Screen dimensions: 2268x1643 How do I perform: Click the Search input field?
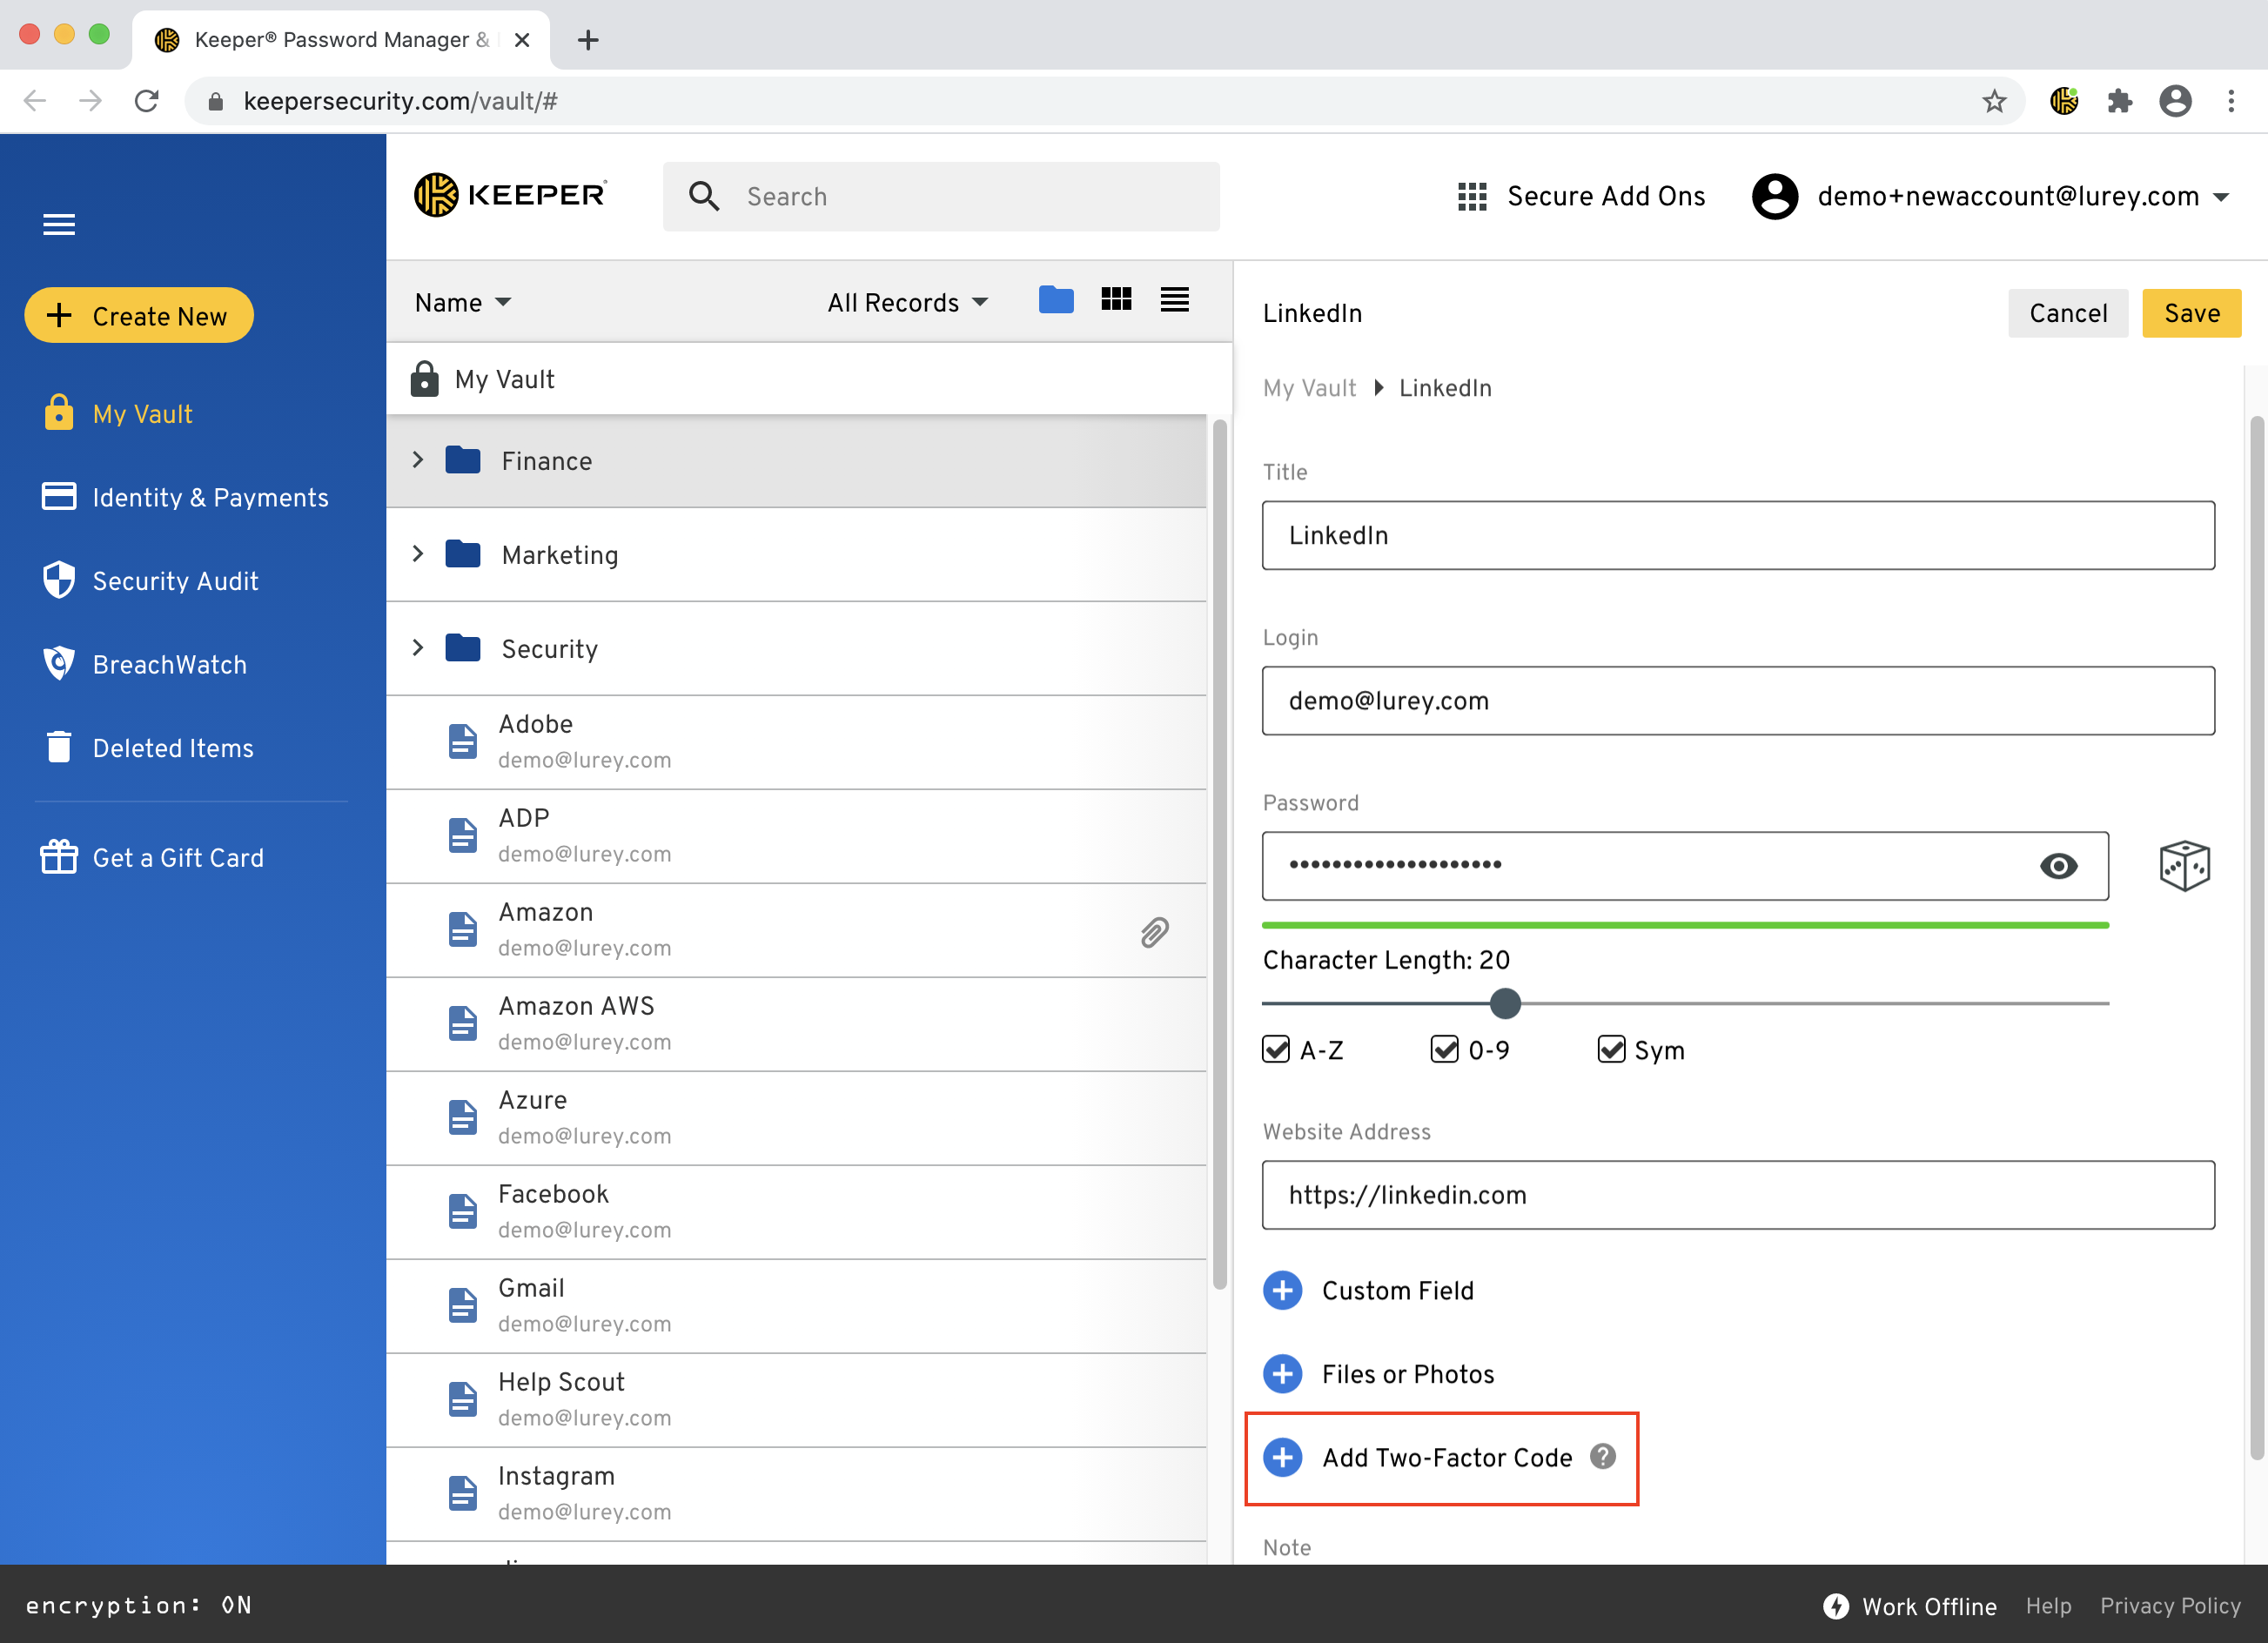click(941, 196)
